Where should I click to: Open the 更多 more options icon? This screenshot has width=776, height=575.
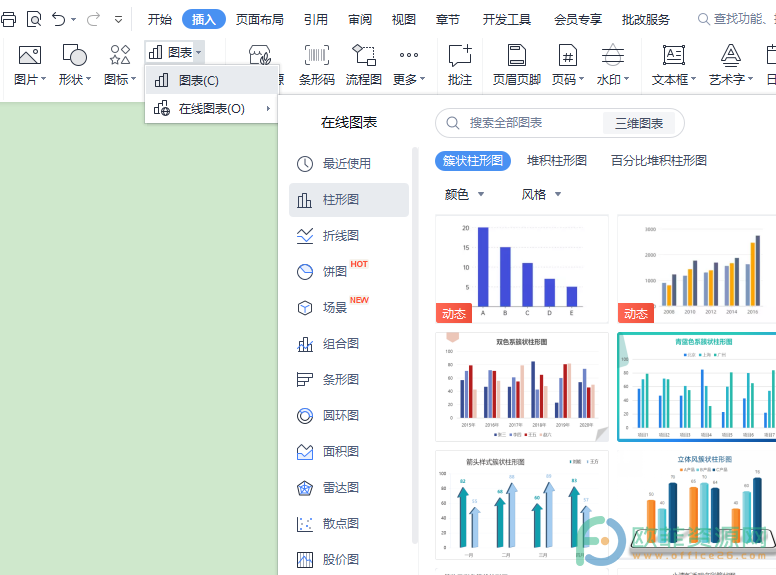pyautogui.click(x=409, y=55)
